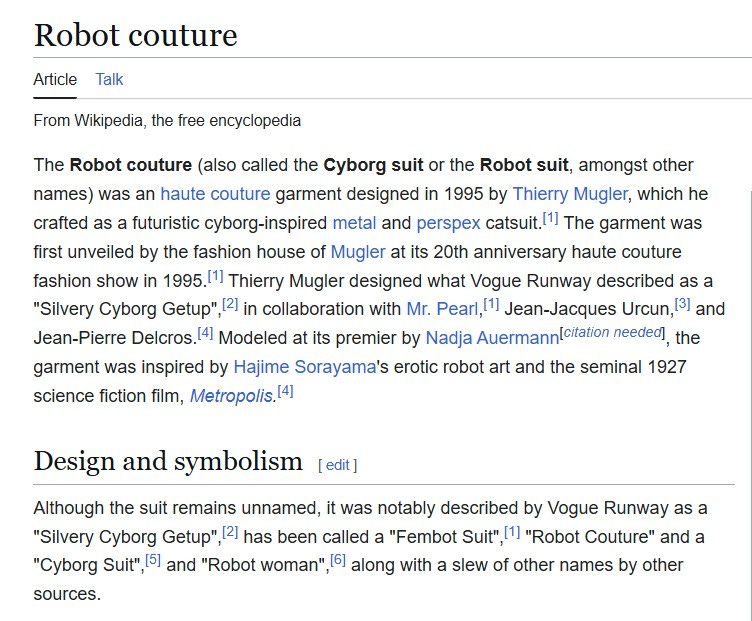The height and width of the screenshot is (621, 752).
Task: Switch to the Talk tab
Action: (109, 79)
